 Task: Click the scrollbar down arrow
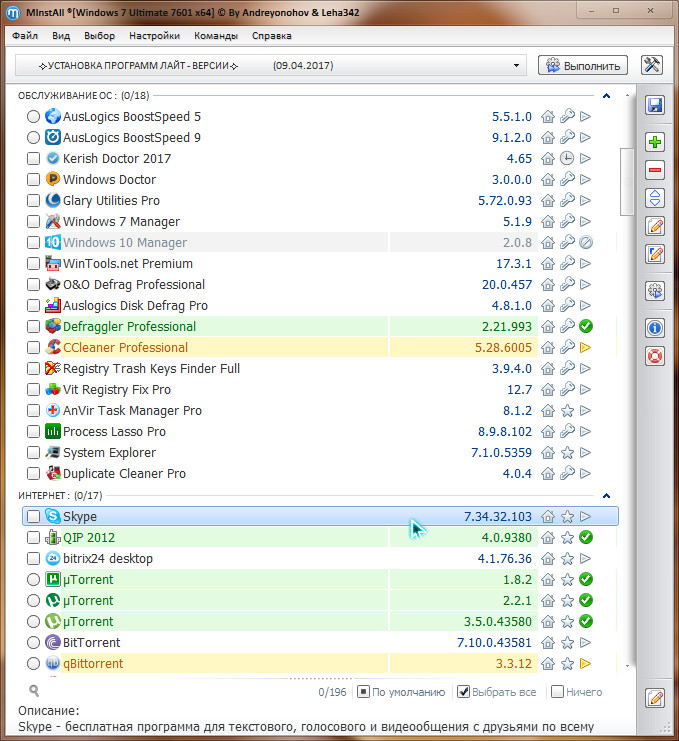tap(627, 666)
